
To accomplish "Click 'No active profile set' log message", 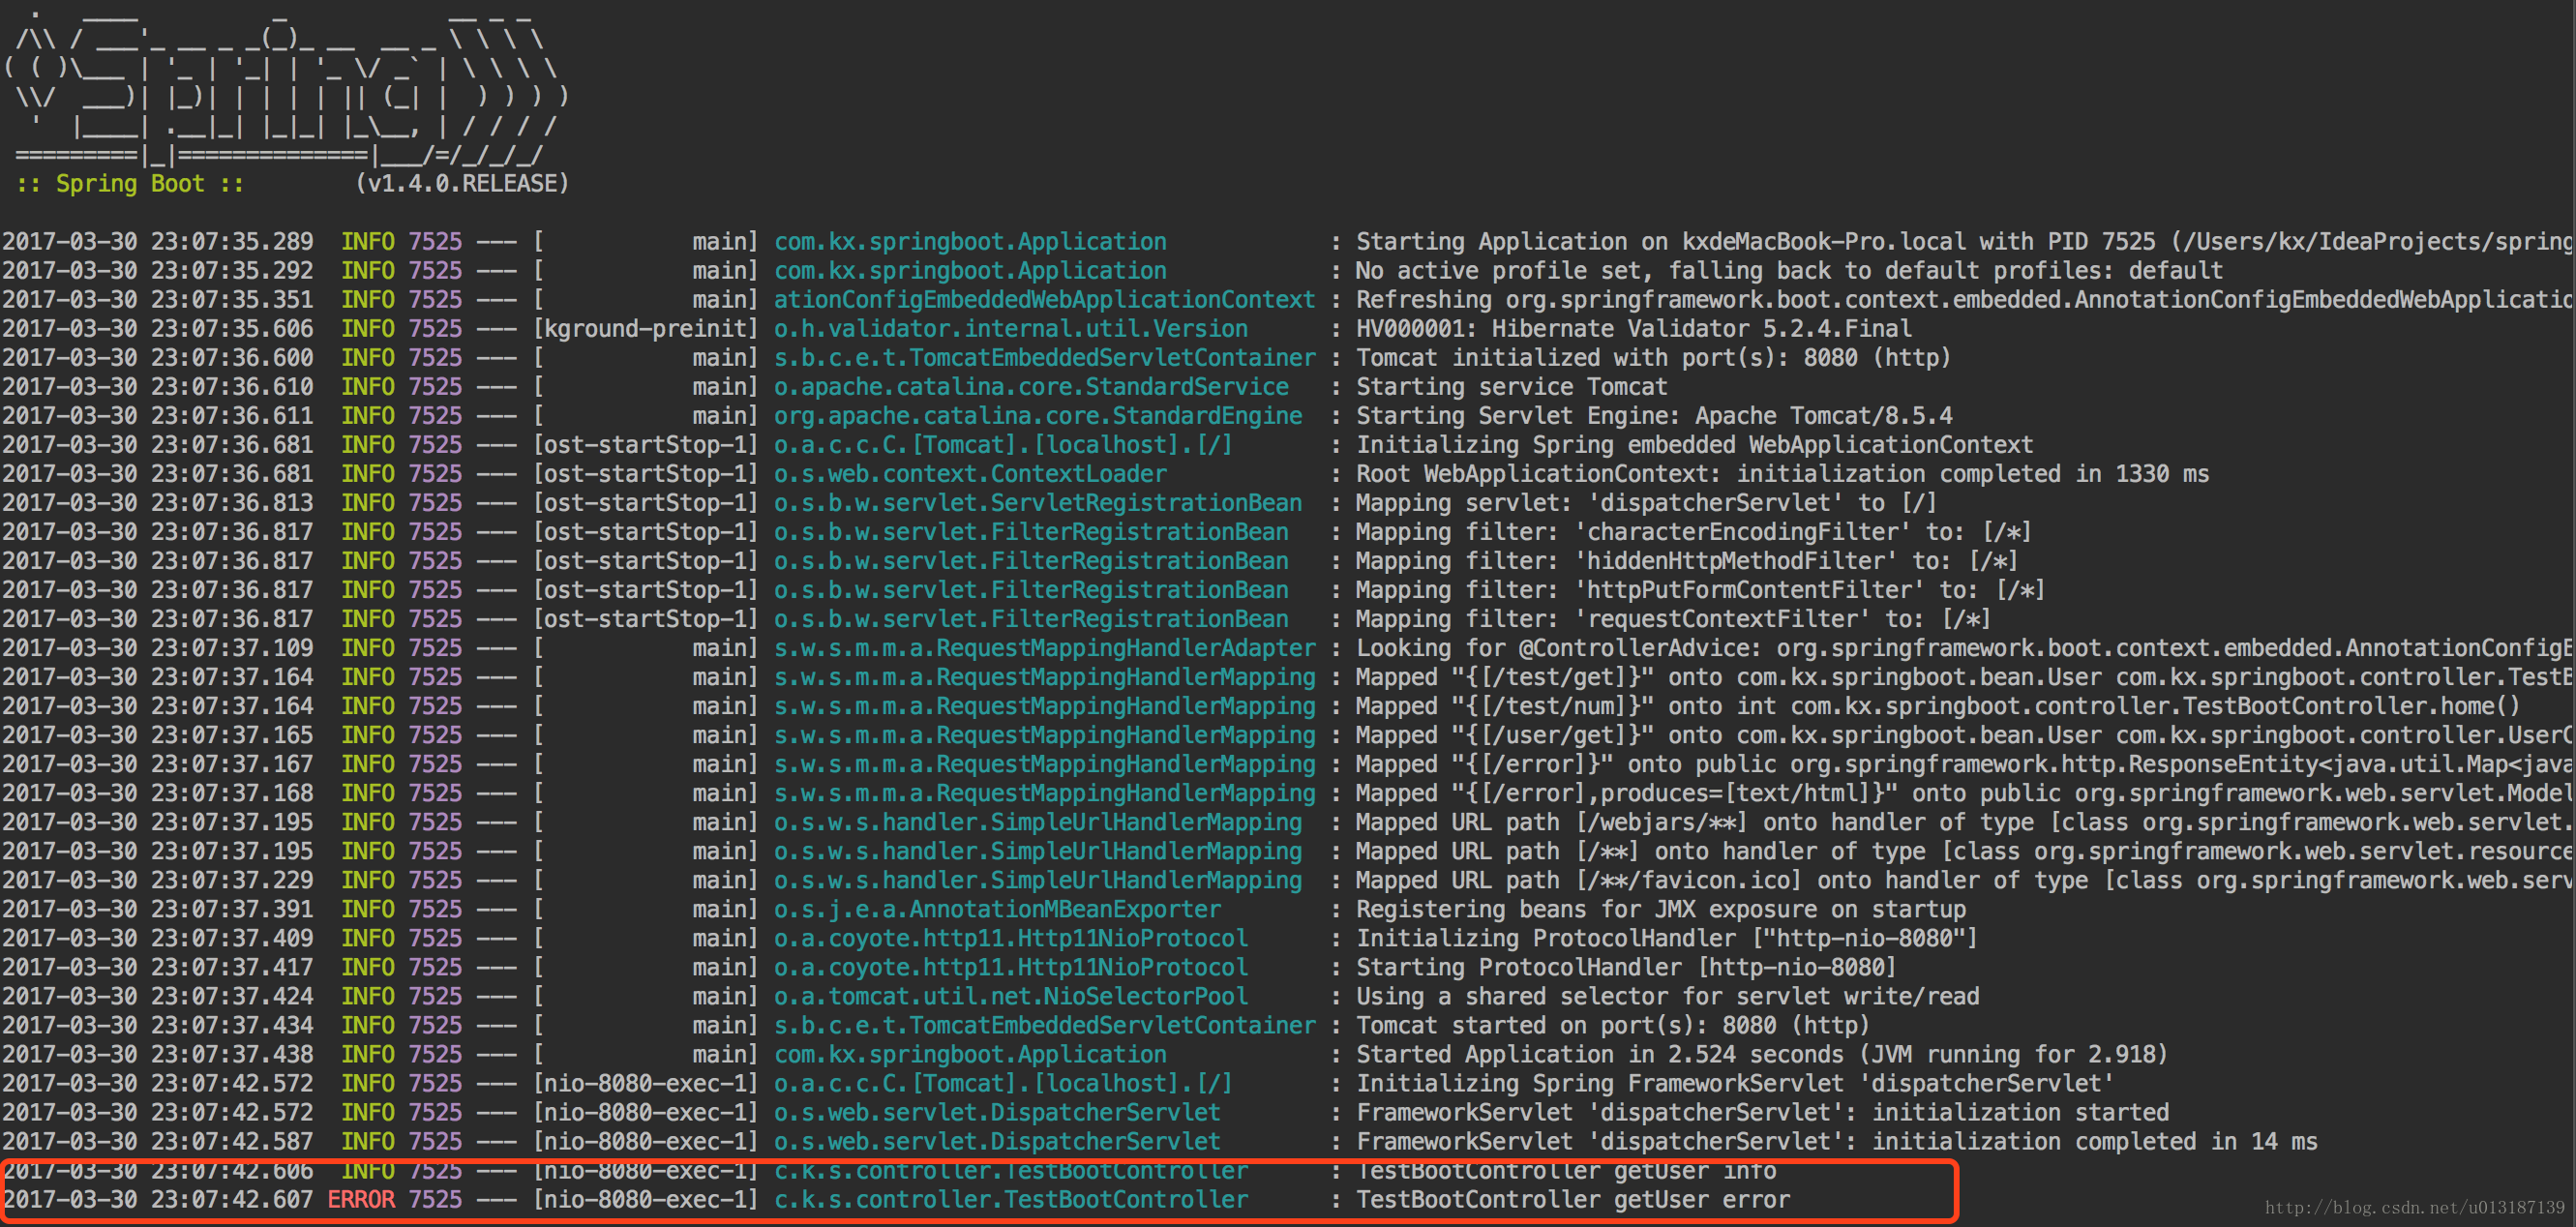I will pyautogui.click(x=1789, y=271).
